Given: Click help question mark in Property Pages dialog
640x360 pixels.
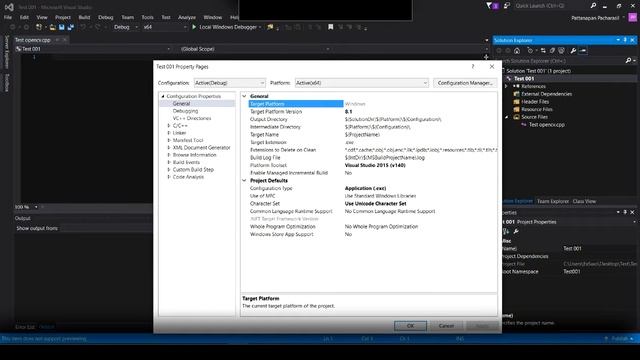Looking at the screenshot, I should tap(473, 67).
